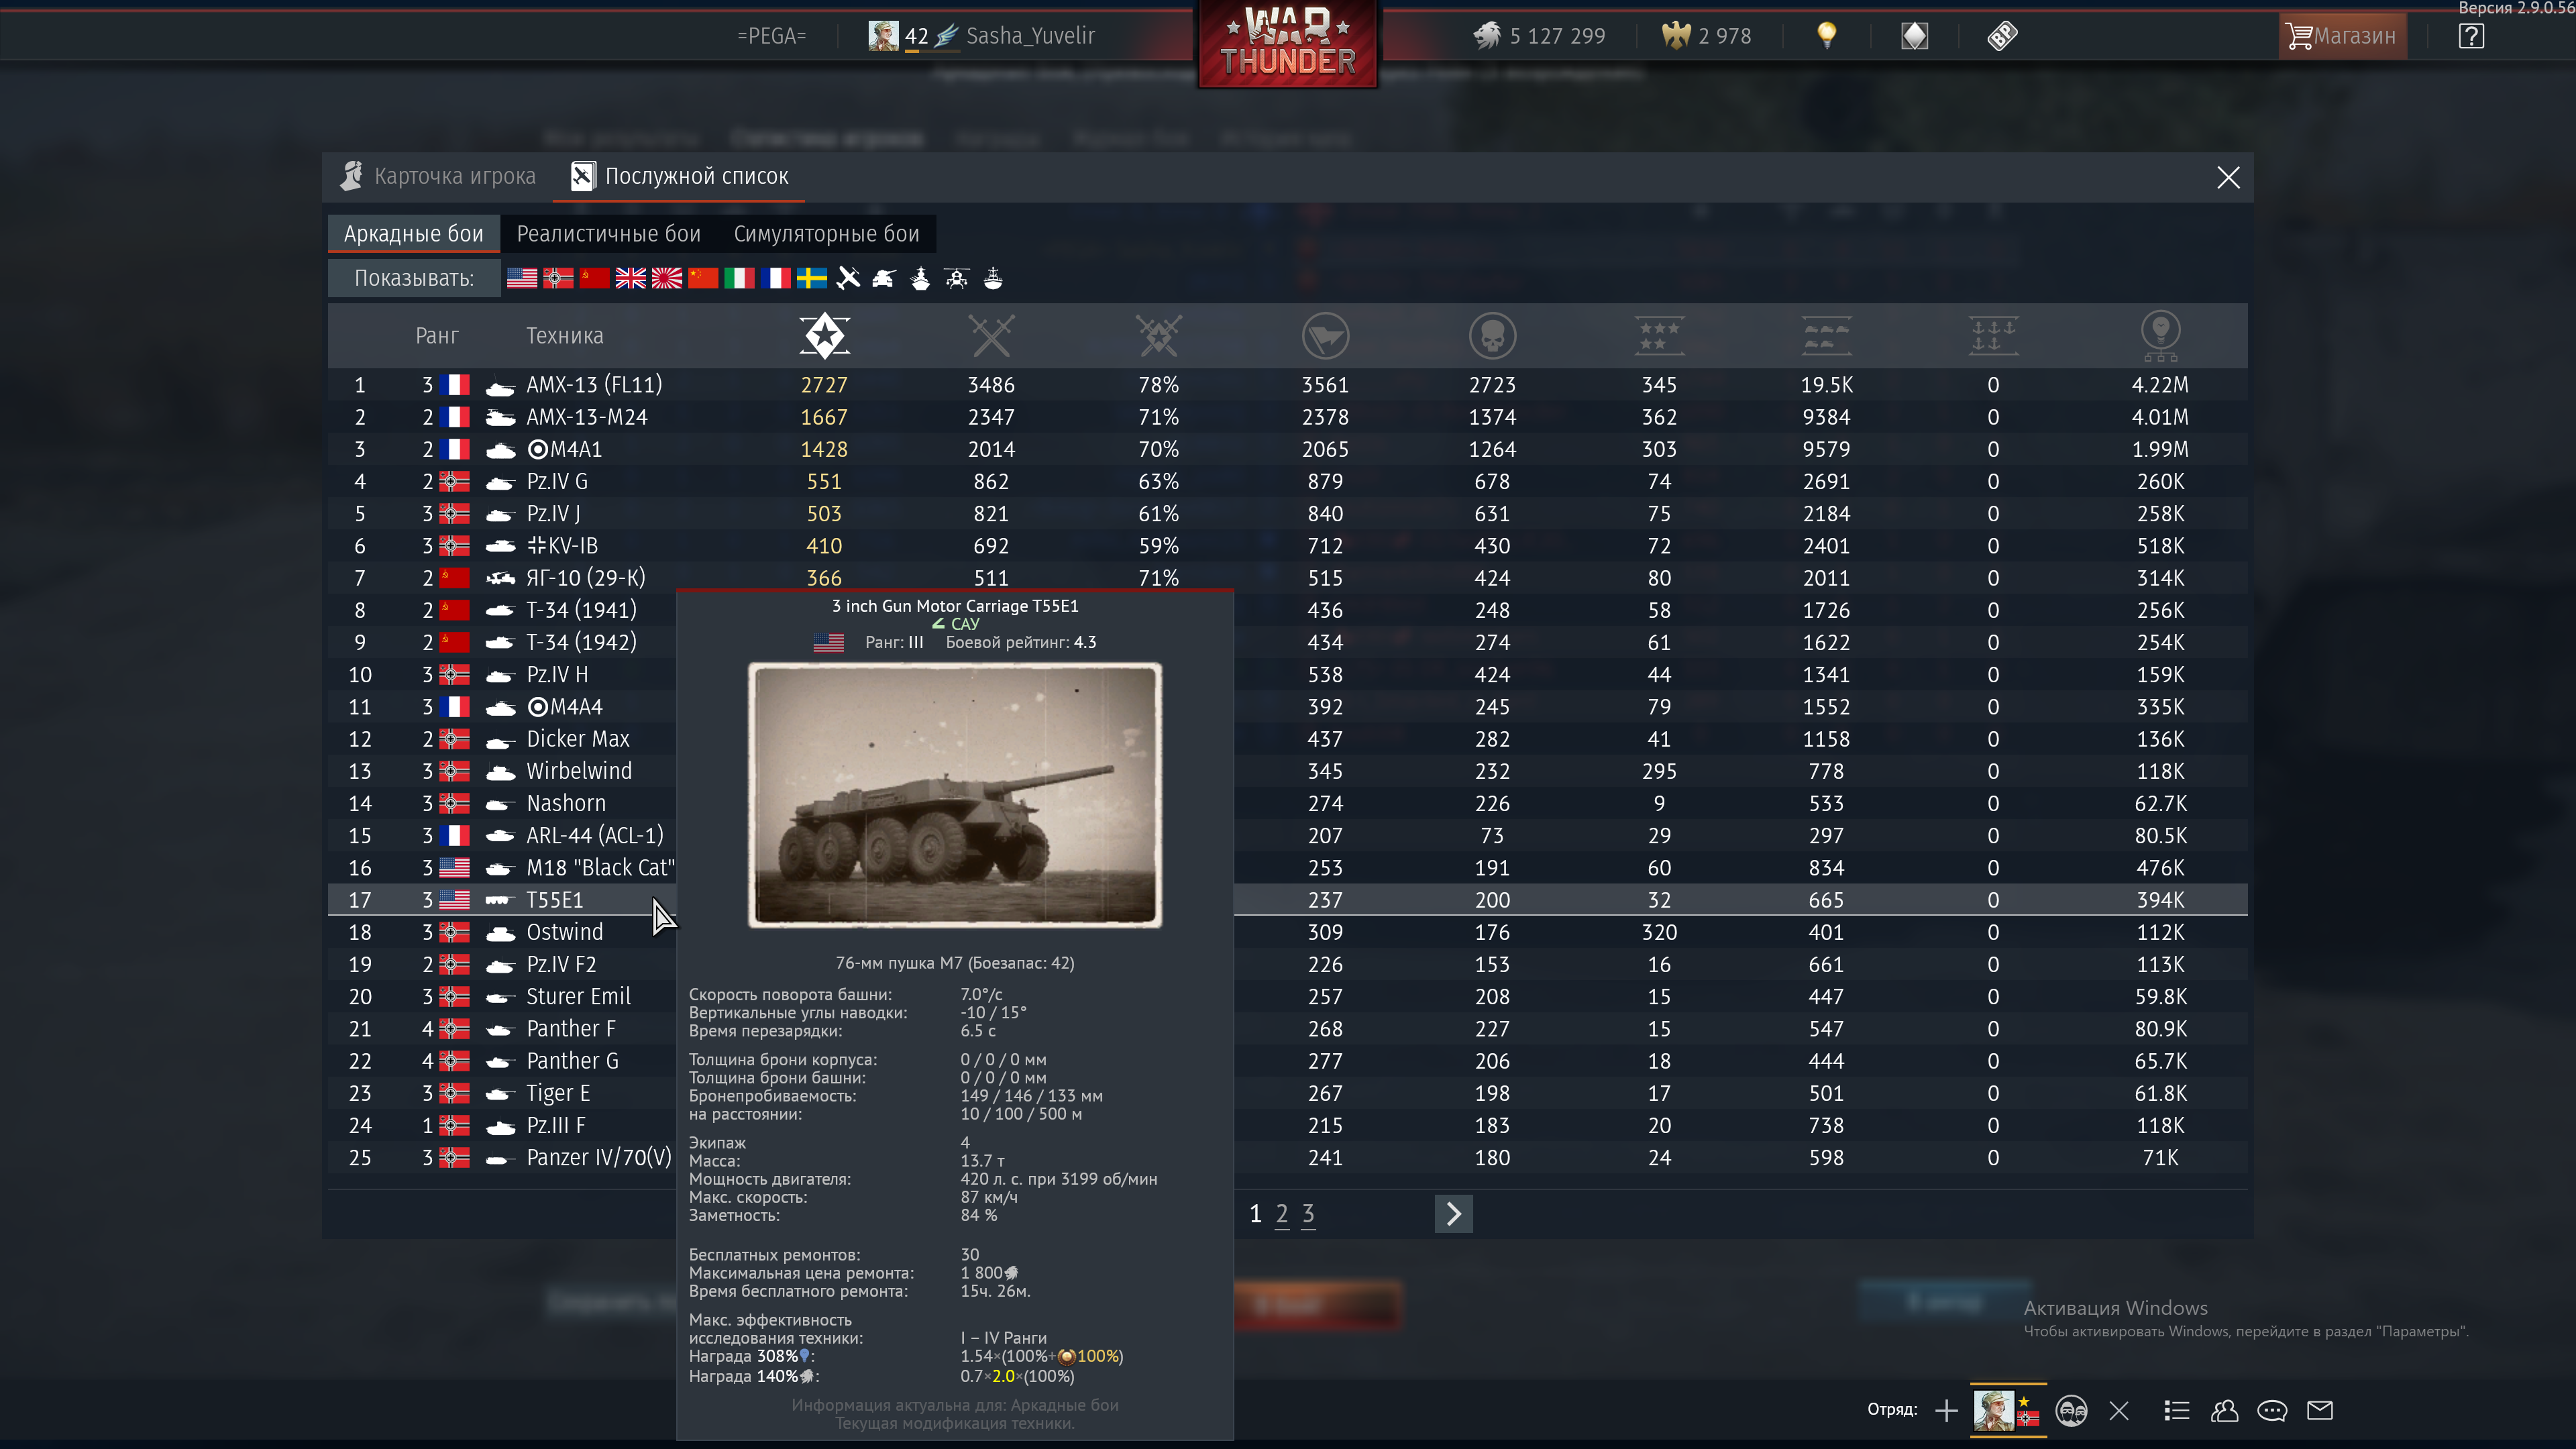The image size is (2576, 1449).
Task: Sort by five-stars air kills column
Action: (x=1659, y=336)
